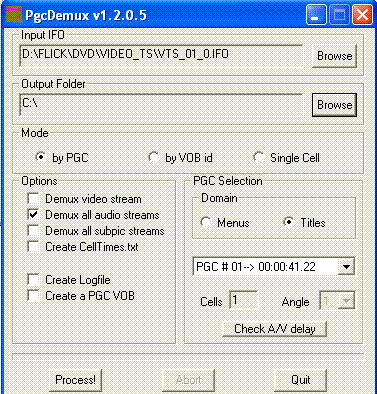377x394 pixels.
Task: Click the Check A/V delay button
Action: click(x=274, y=329)
